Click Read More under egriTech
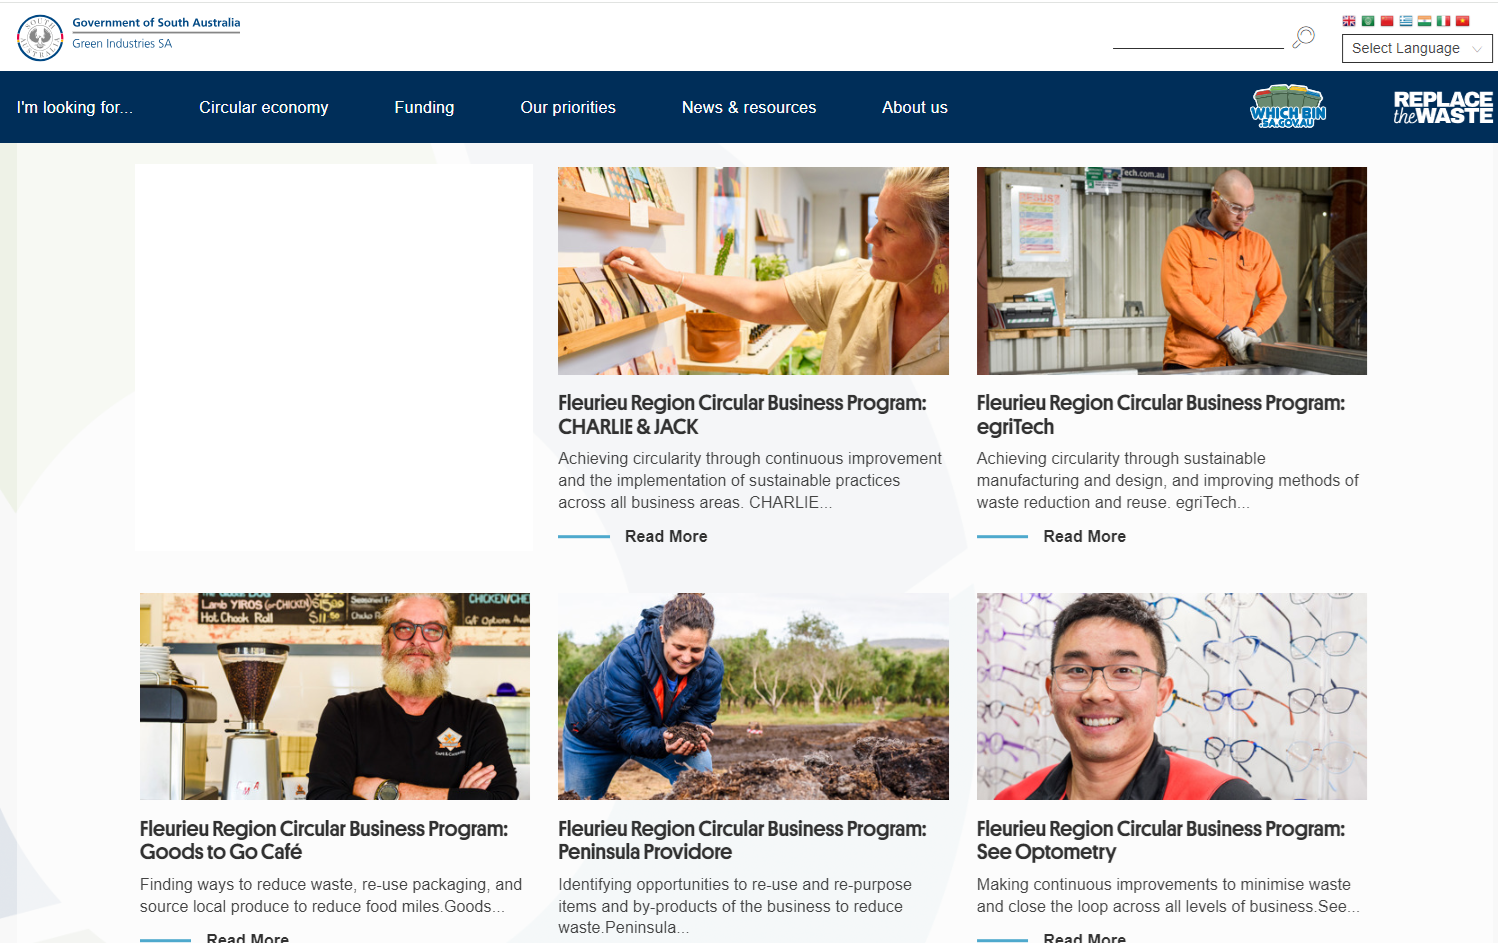This screenshot has width=1498, height=943. click(x=1084, y=536)
